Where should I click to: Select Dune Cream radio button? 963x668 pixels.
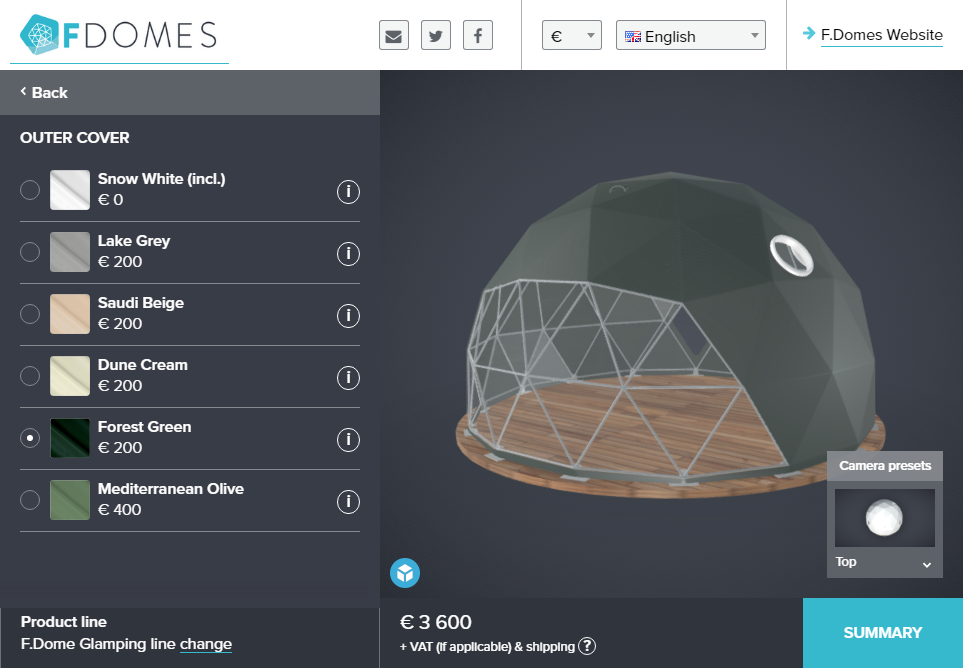(30, 376)
